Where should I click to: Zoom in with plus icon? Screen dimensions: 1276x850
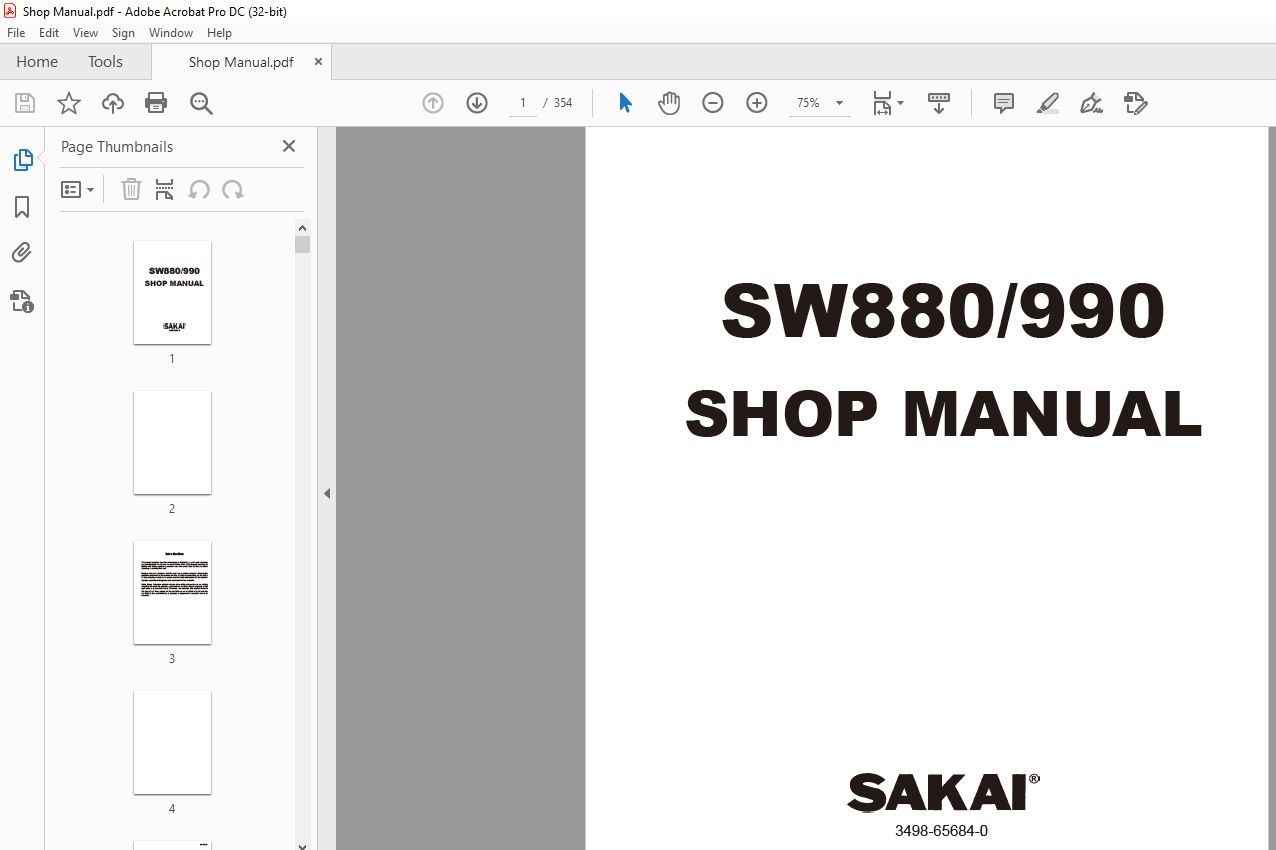click(757, 103)
